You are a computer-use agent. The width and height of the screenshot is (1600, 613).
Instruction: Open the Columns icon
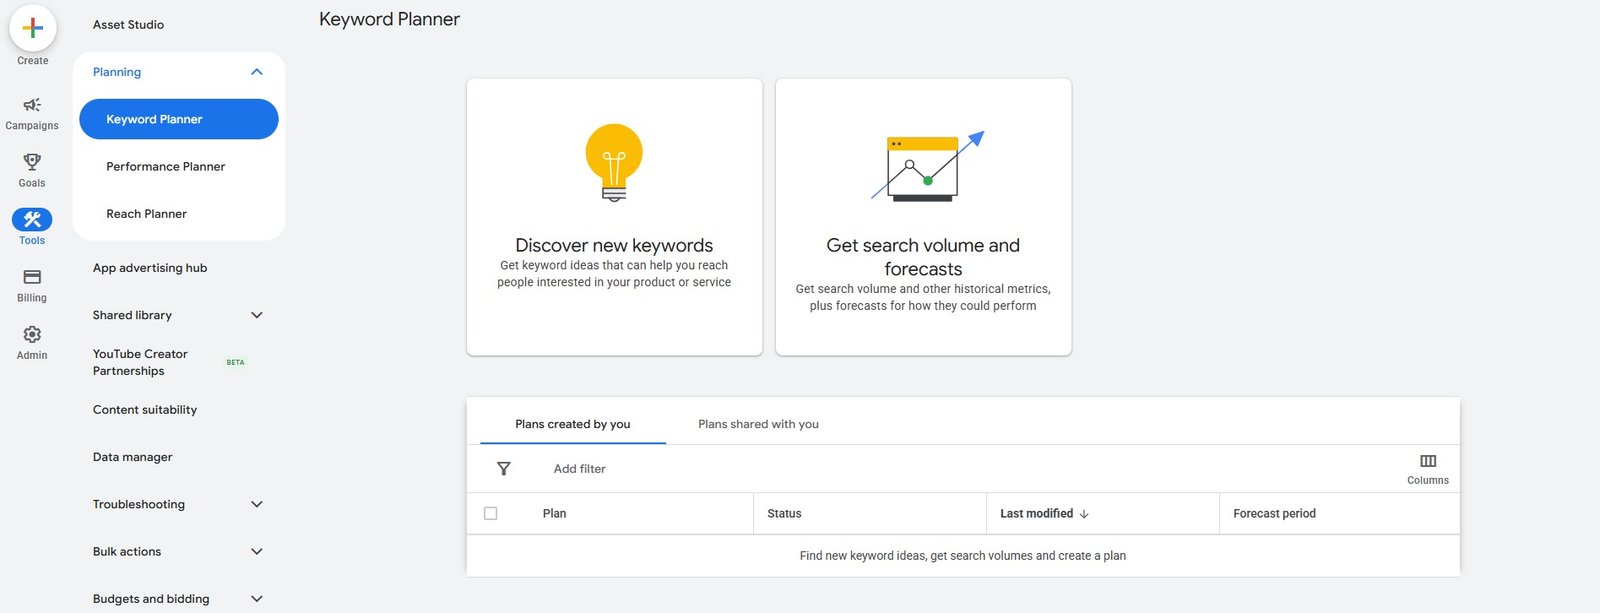coord(1428,461)
